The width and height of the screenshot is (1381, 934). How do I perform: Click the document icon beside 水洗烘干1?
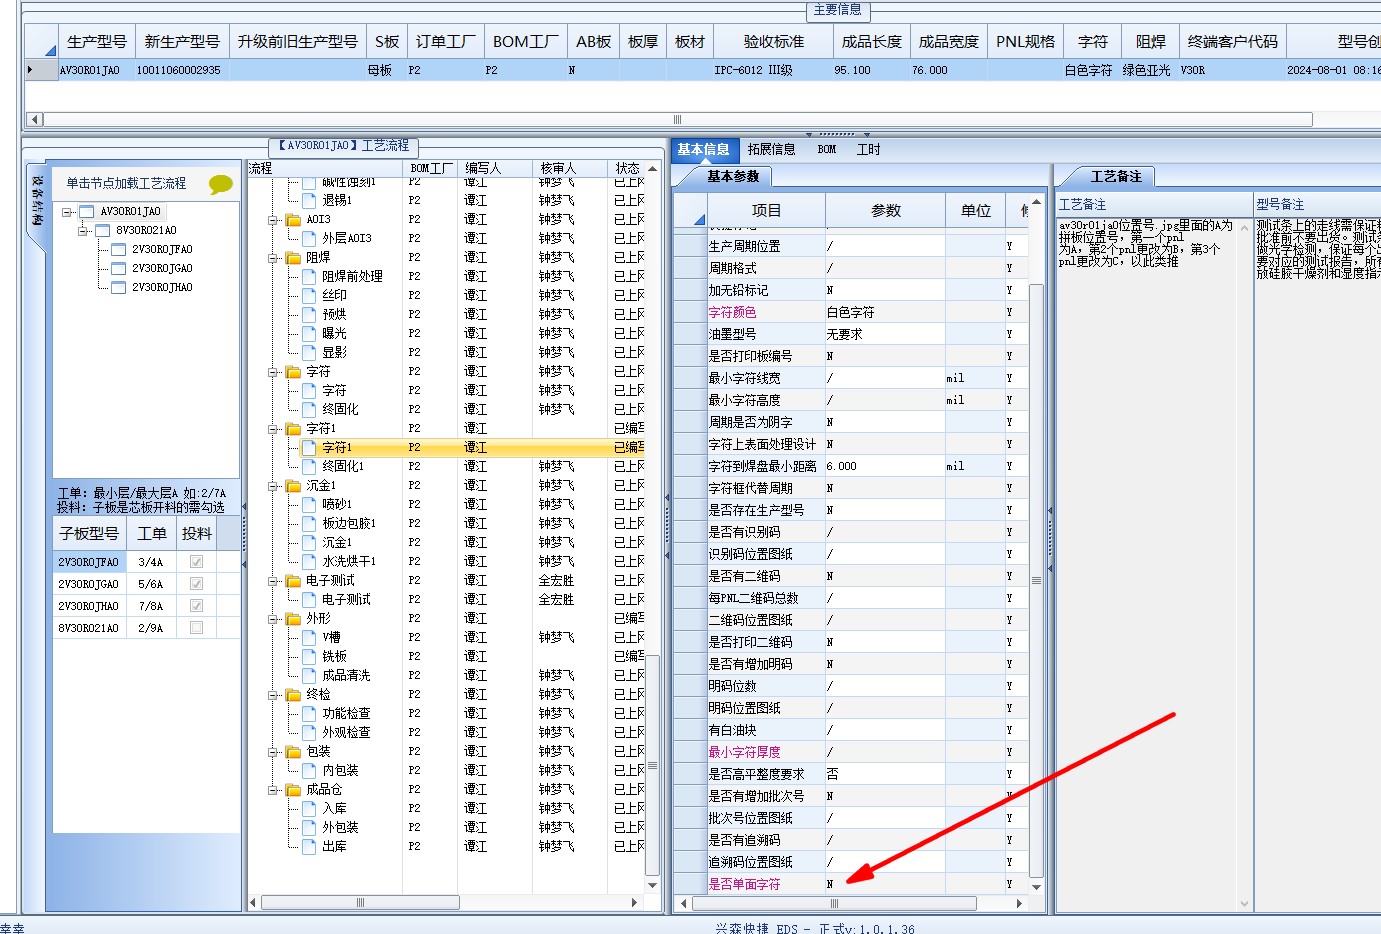309,562
